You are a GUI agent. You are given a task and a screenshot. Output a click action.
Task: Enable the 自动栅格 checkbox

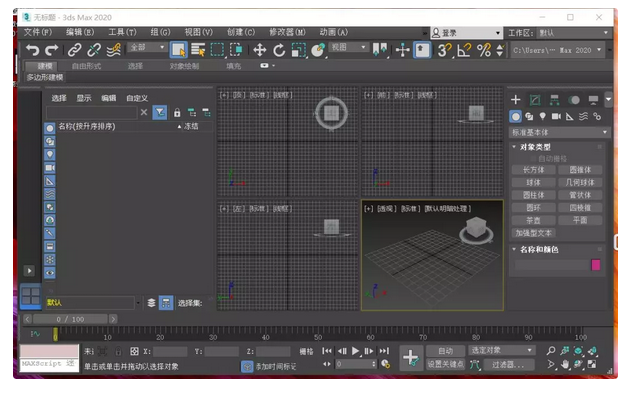[533, 159]
